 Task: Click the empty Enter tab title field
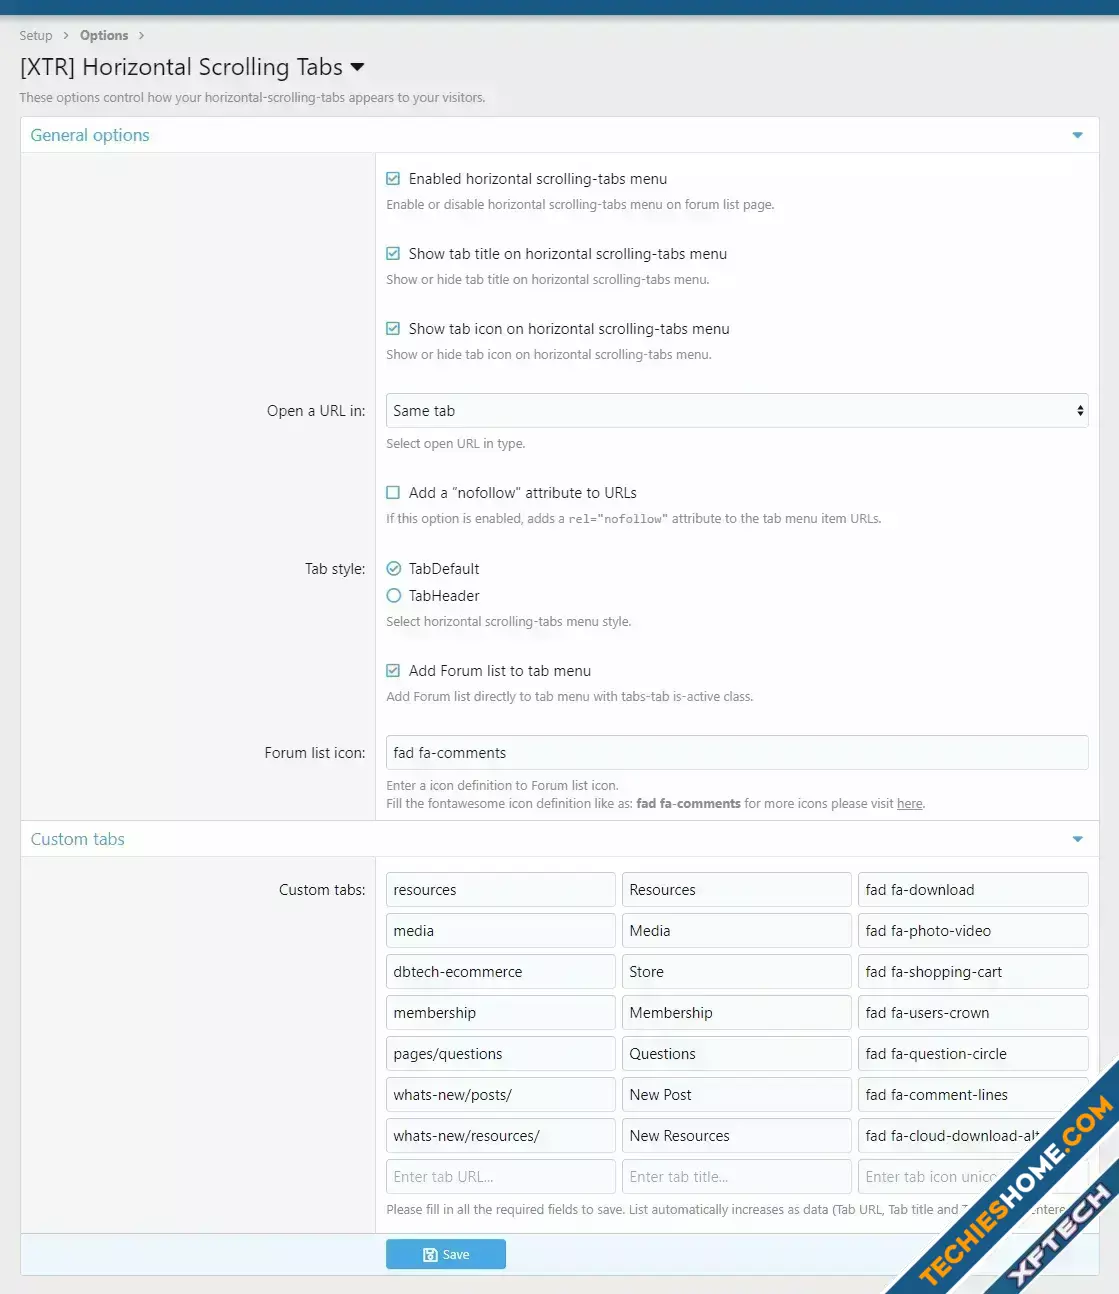(736, 1177)
